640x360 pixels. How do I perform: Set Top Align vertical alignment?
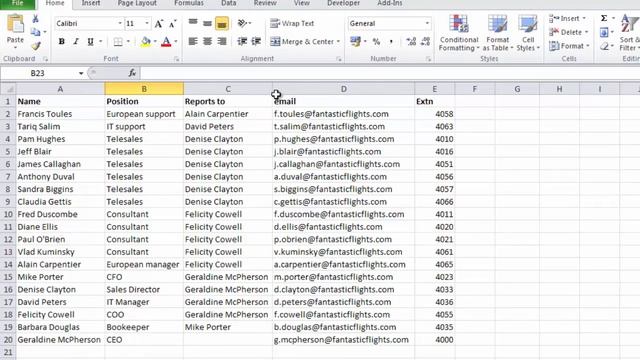(x=193, y=23)
